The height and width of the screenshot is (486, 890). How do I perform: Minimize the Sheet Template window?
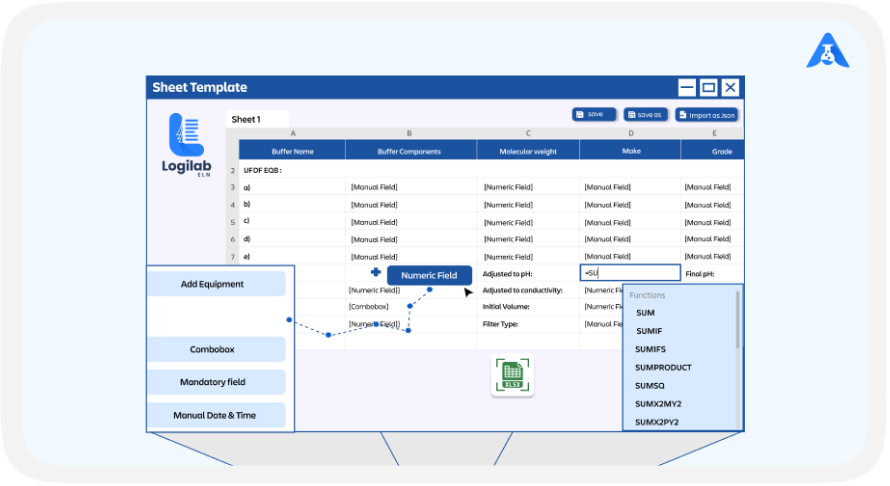pyautogui.click(x=686, y=87)
